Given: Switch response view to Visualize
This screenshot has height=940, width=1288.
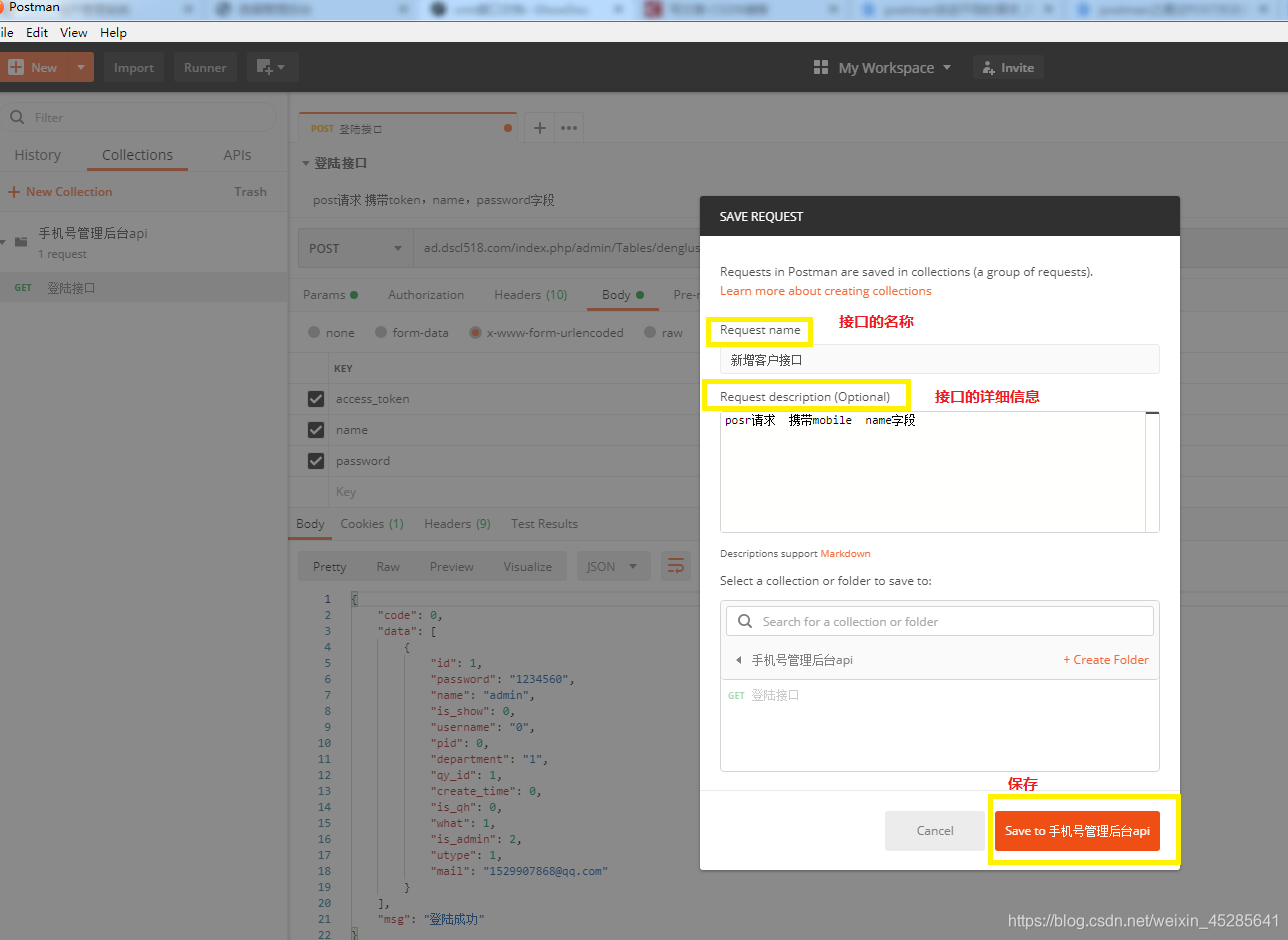Looking at the screenshot, I should tap(528, 567).
